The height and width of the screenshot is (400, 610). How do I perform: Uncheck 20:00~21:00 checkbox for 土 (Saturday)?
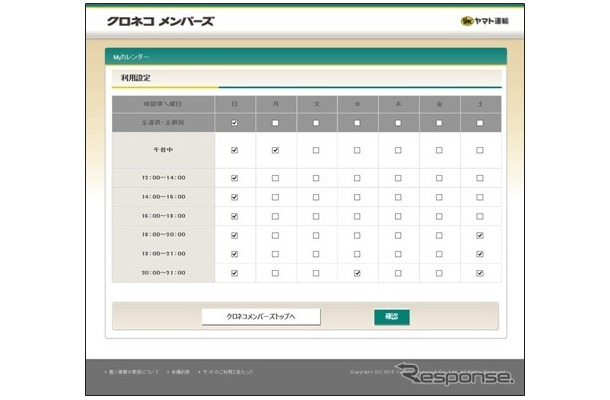click(480, 274)
